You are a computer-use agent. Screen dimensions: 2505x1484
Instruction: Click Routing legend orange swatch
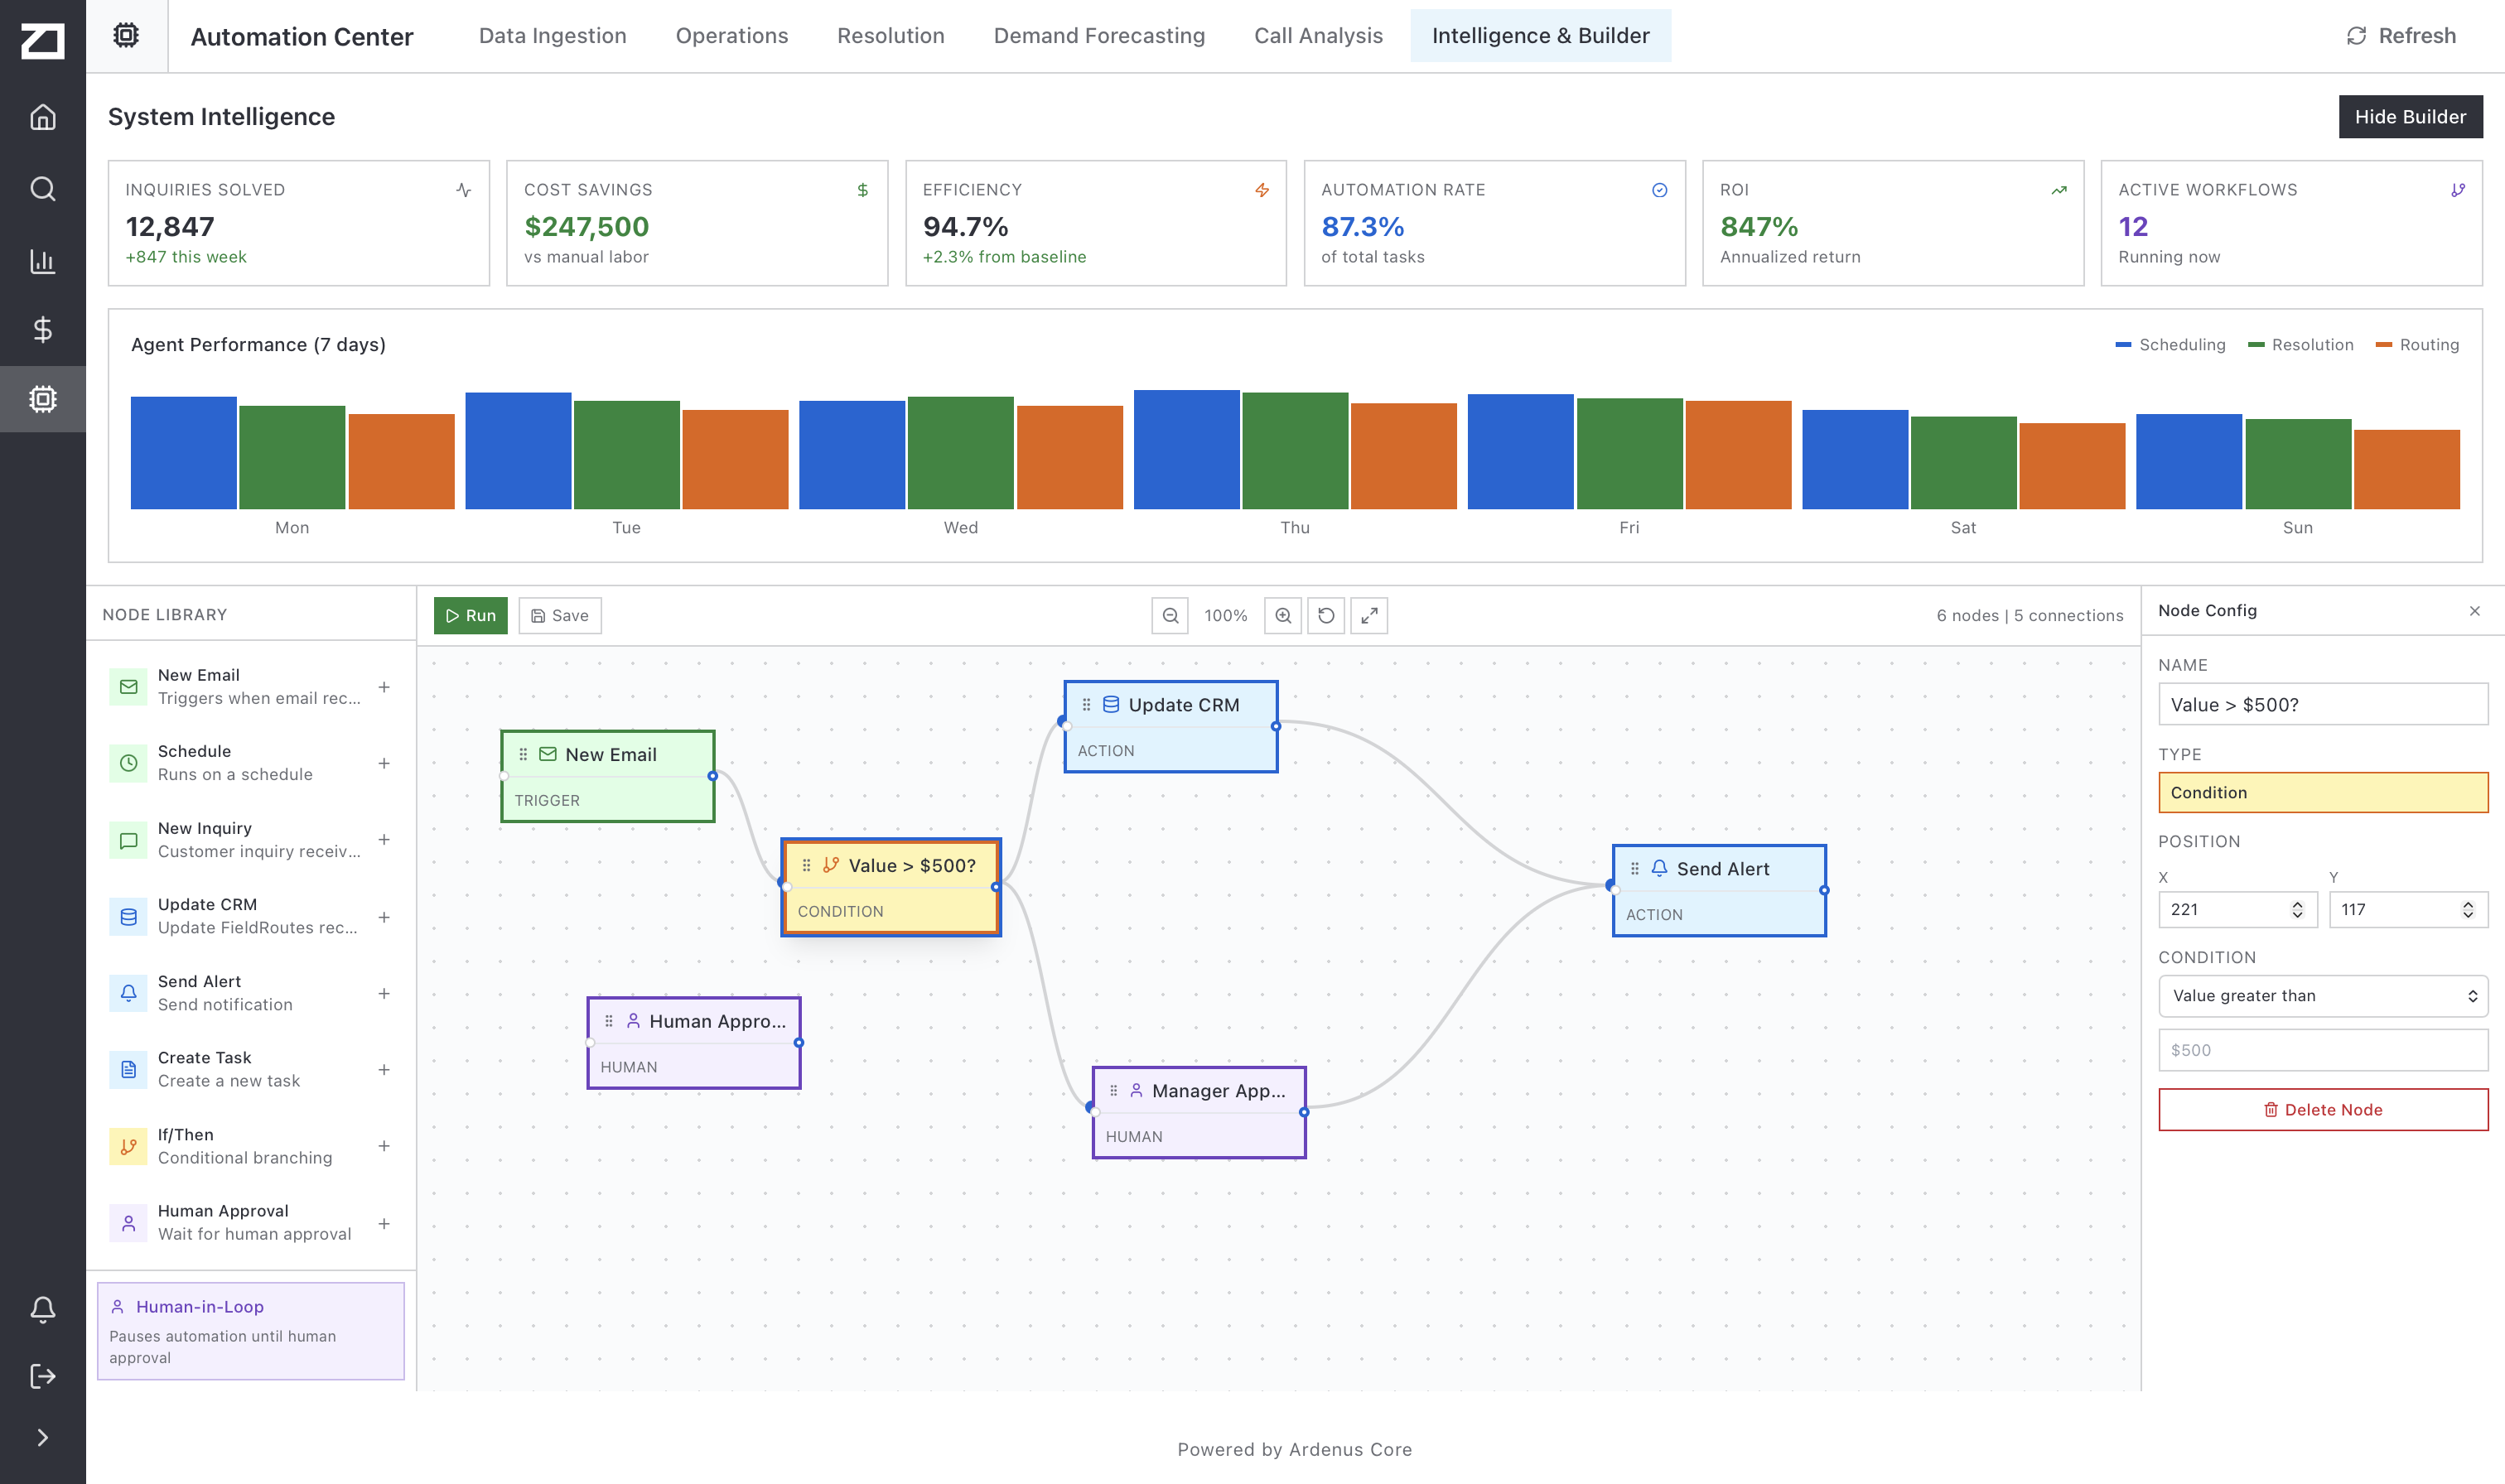pyautogui.click(x=2383, y=345)
